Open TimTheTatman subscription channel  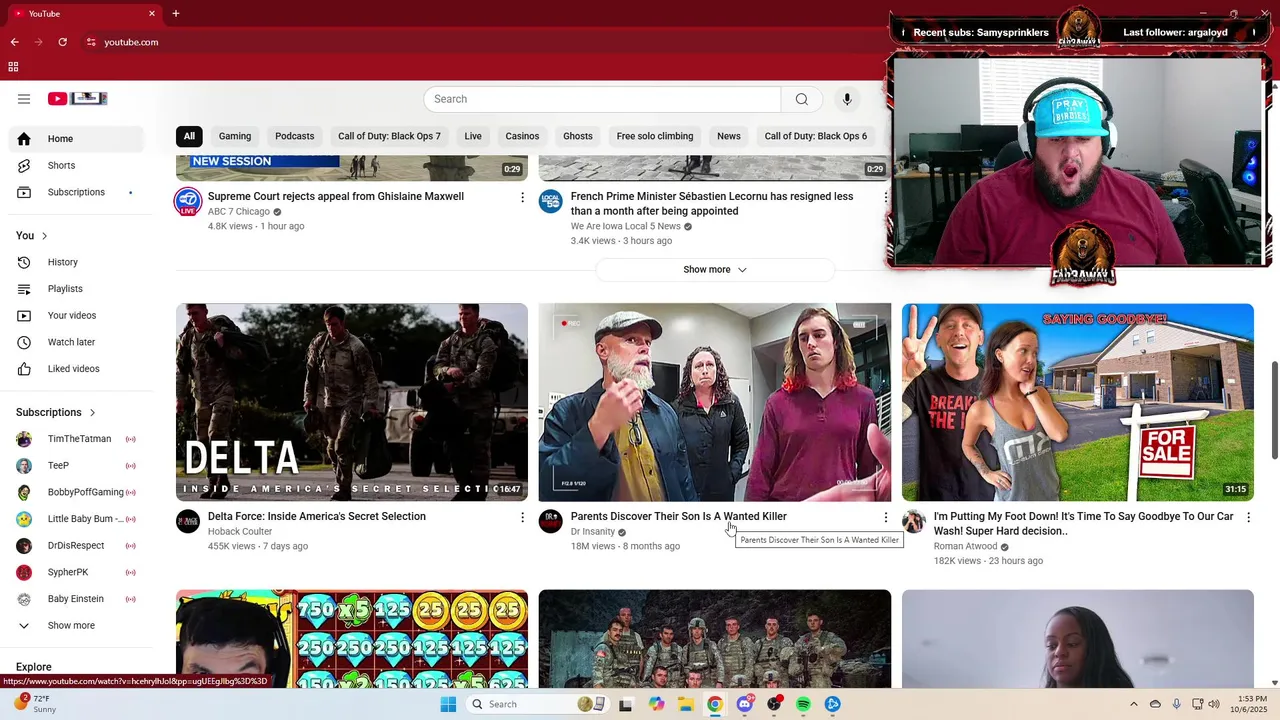click(76, 439)
